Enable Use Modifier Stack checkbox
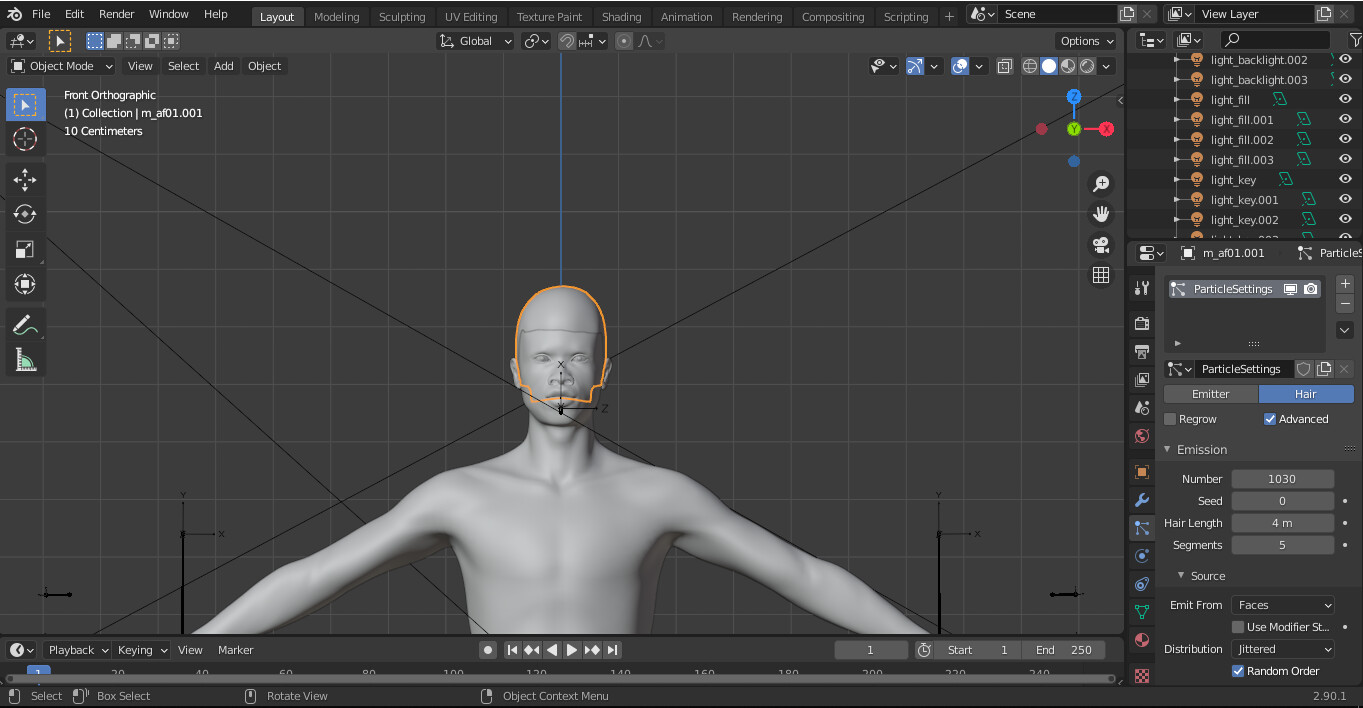 tap(1238, 627)
